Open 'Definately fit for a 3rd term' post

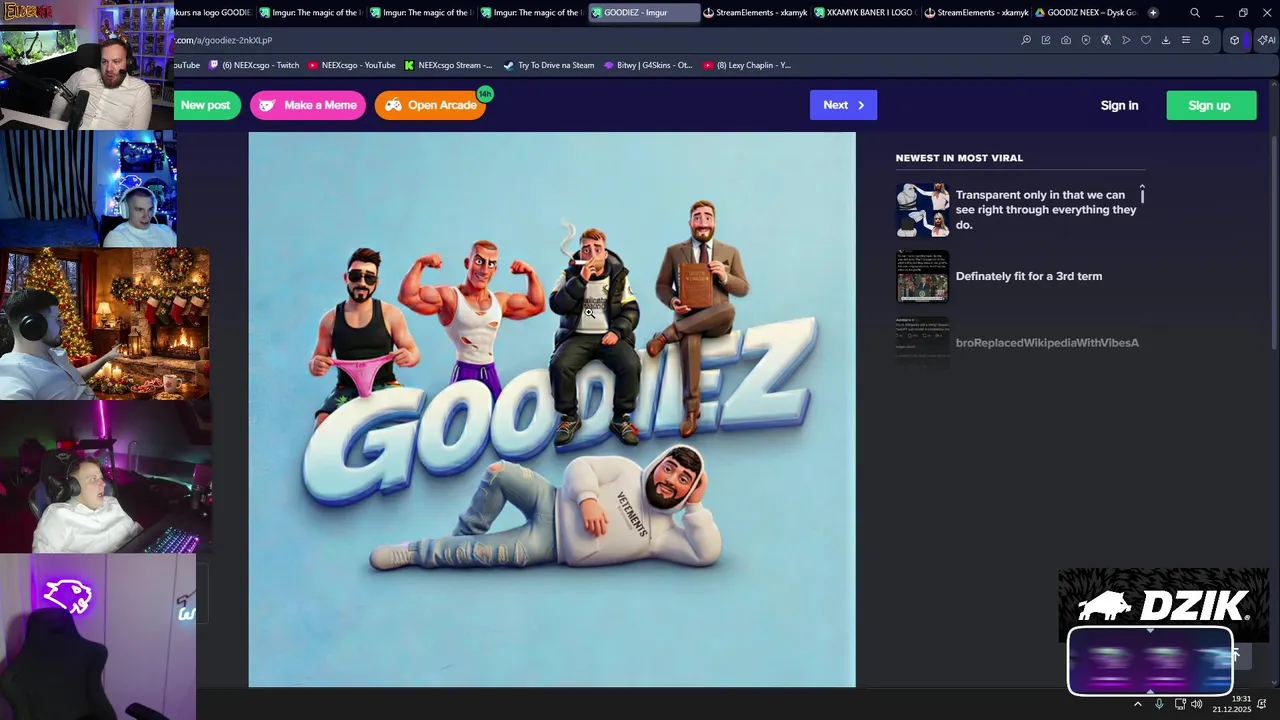coord(1028,276)
